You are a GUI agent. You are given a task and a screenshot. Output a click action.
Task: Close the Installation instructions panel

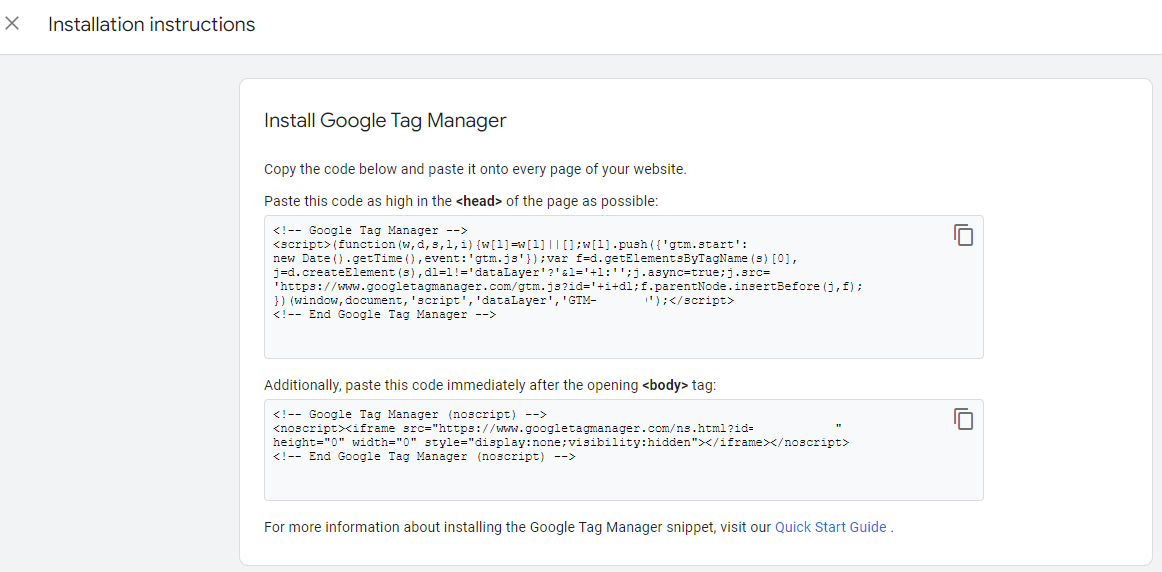[x=12, y=24]
